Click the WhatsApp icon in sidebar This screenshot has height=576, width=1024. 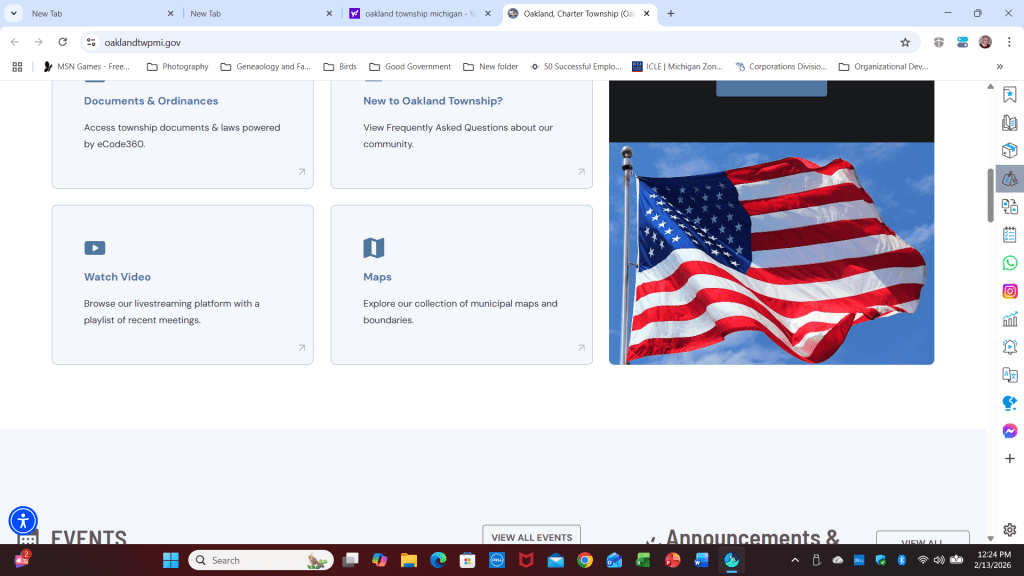click(1010, 263)
